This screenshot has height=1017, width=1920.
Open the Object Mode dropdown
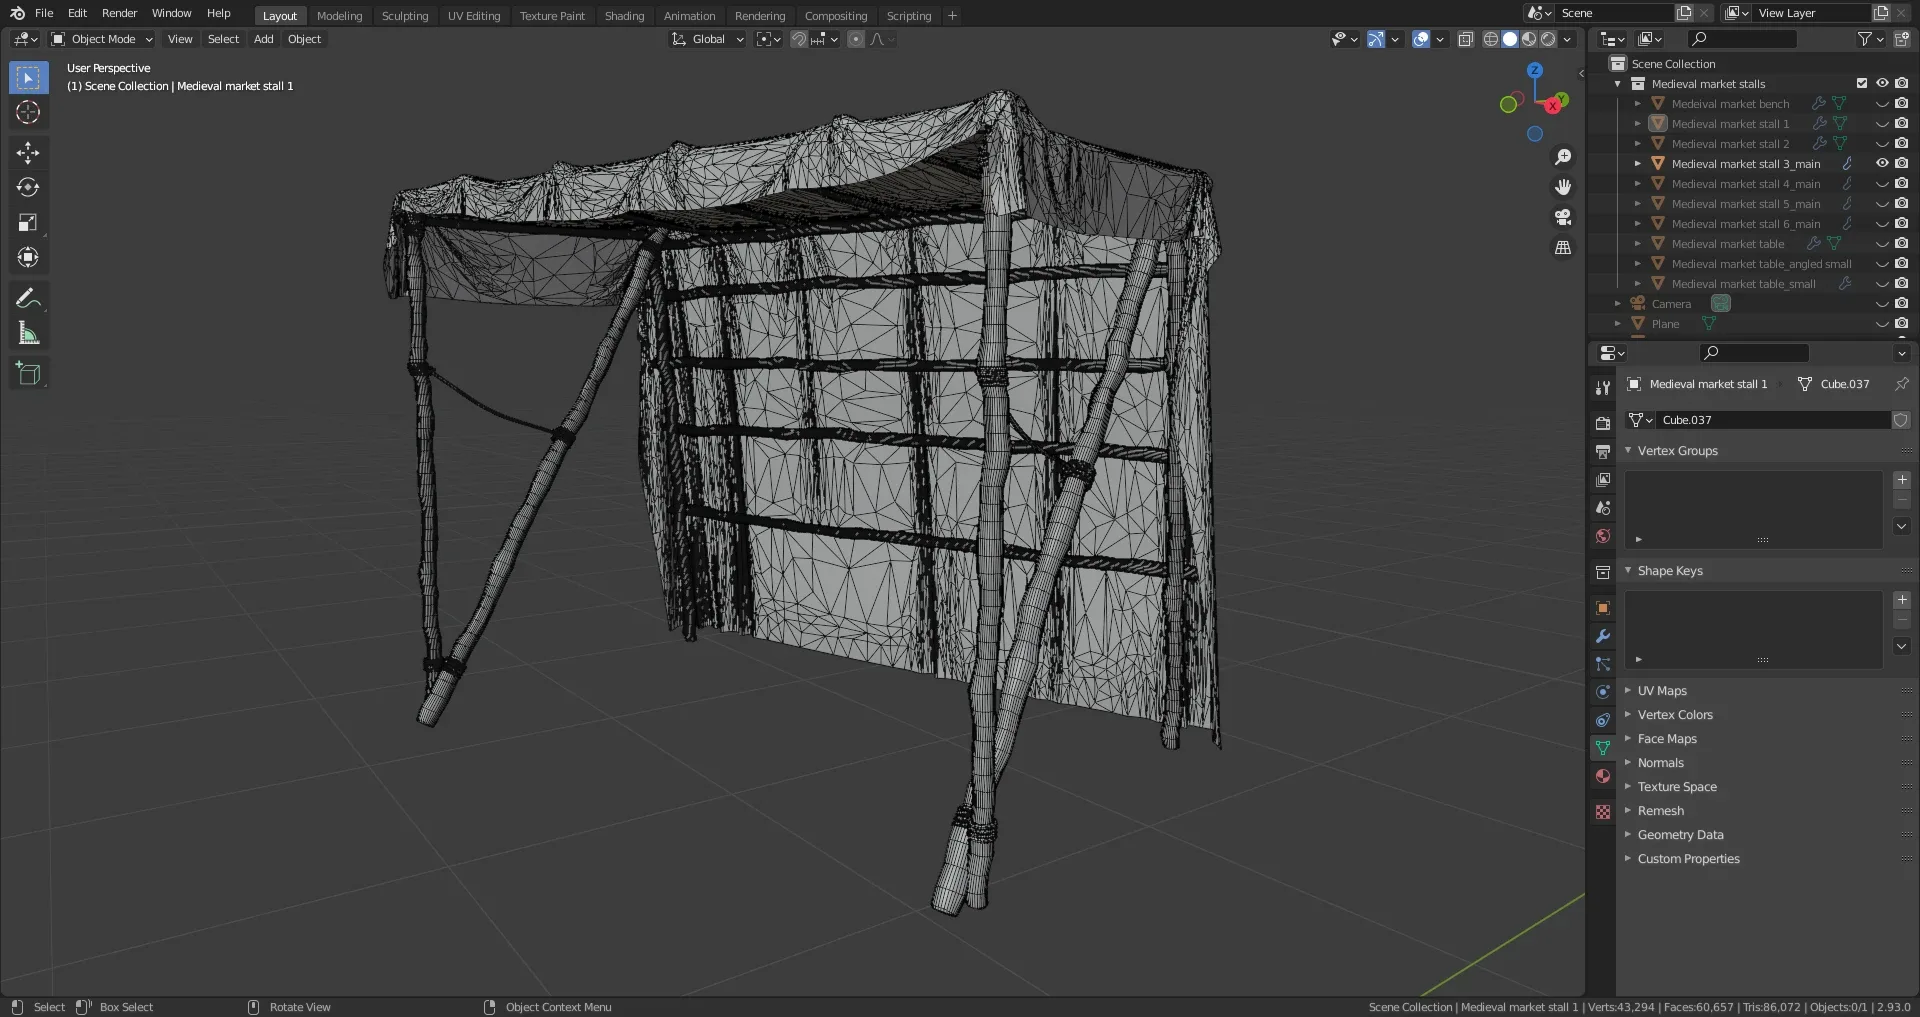pos(102,39)
